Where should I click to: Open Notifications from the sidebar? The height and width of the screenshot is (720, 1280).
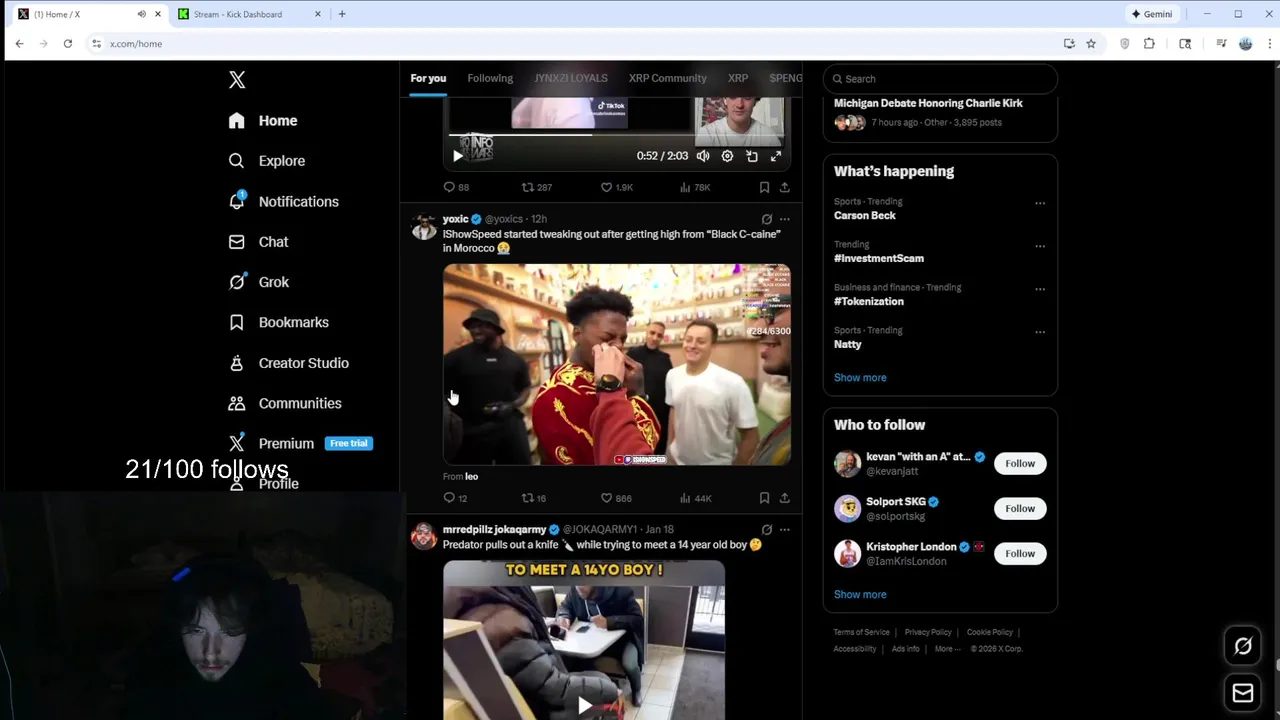[283, 202]
